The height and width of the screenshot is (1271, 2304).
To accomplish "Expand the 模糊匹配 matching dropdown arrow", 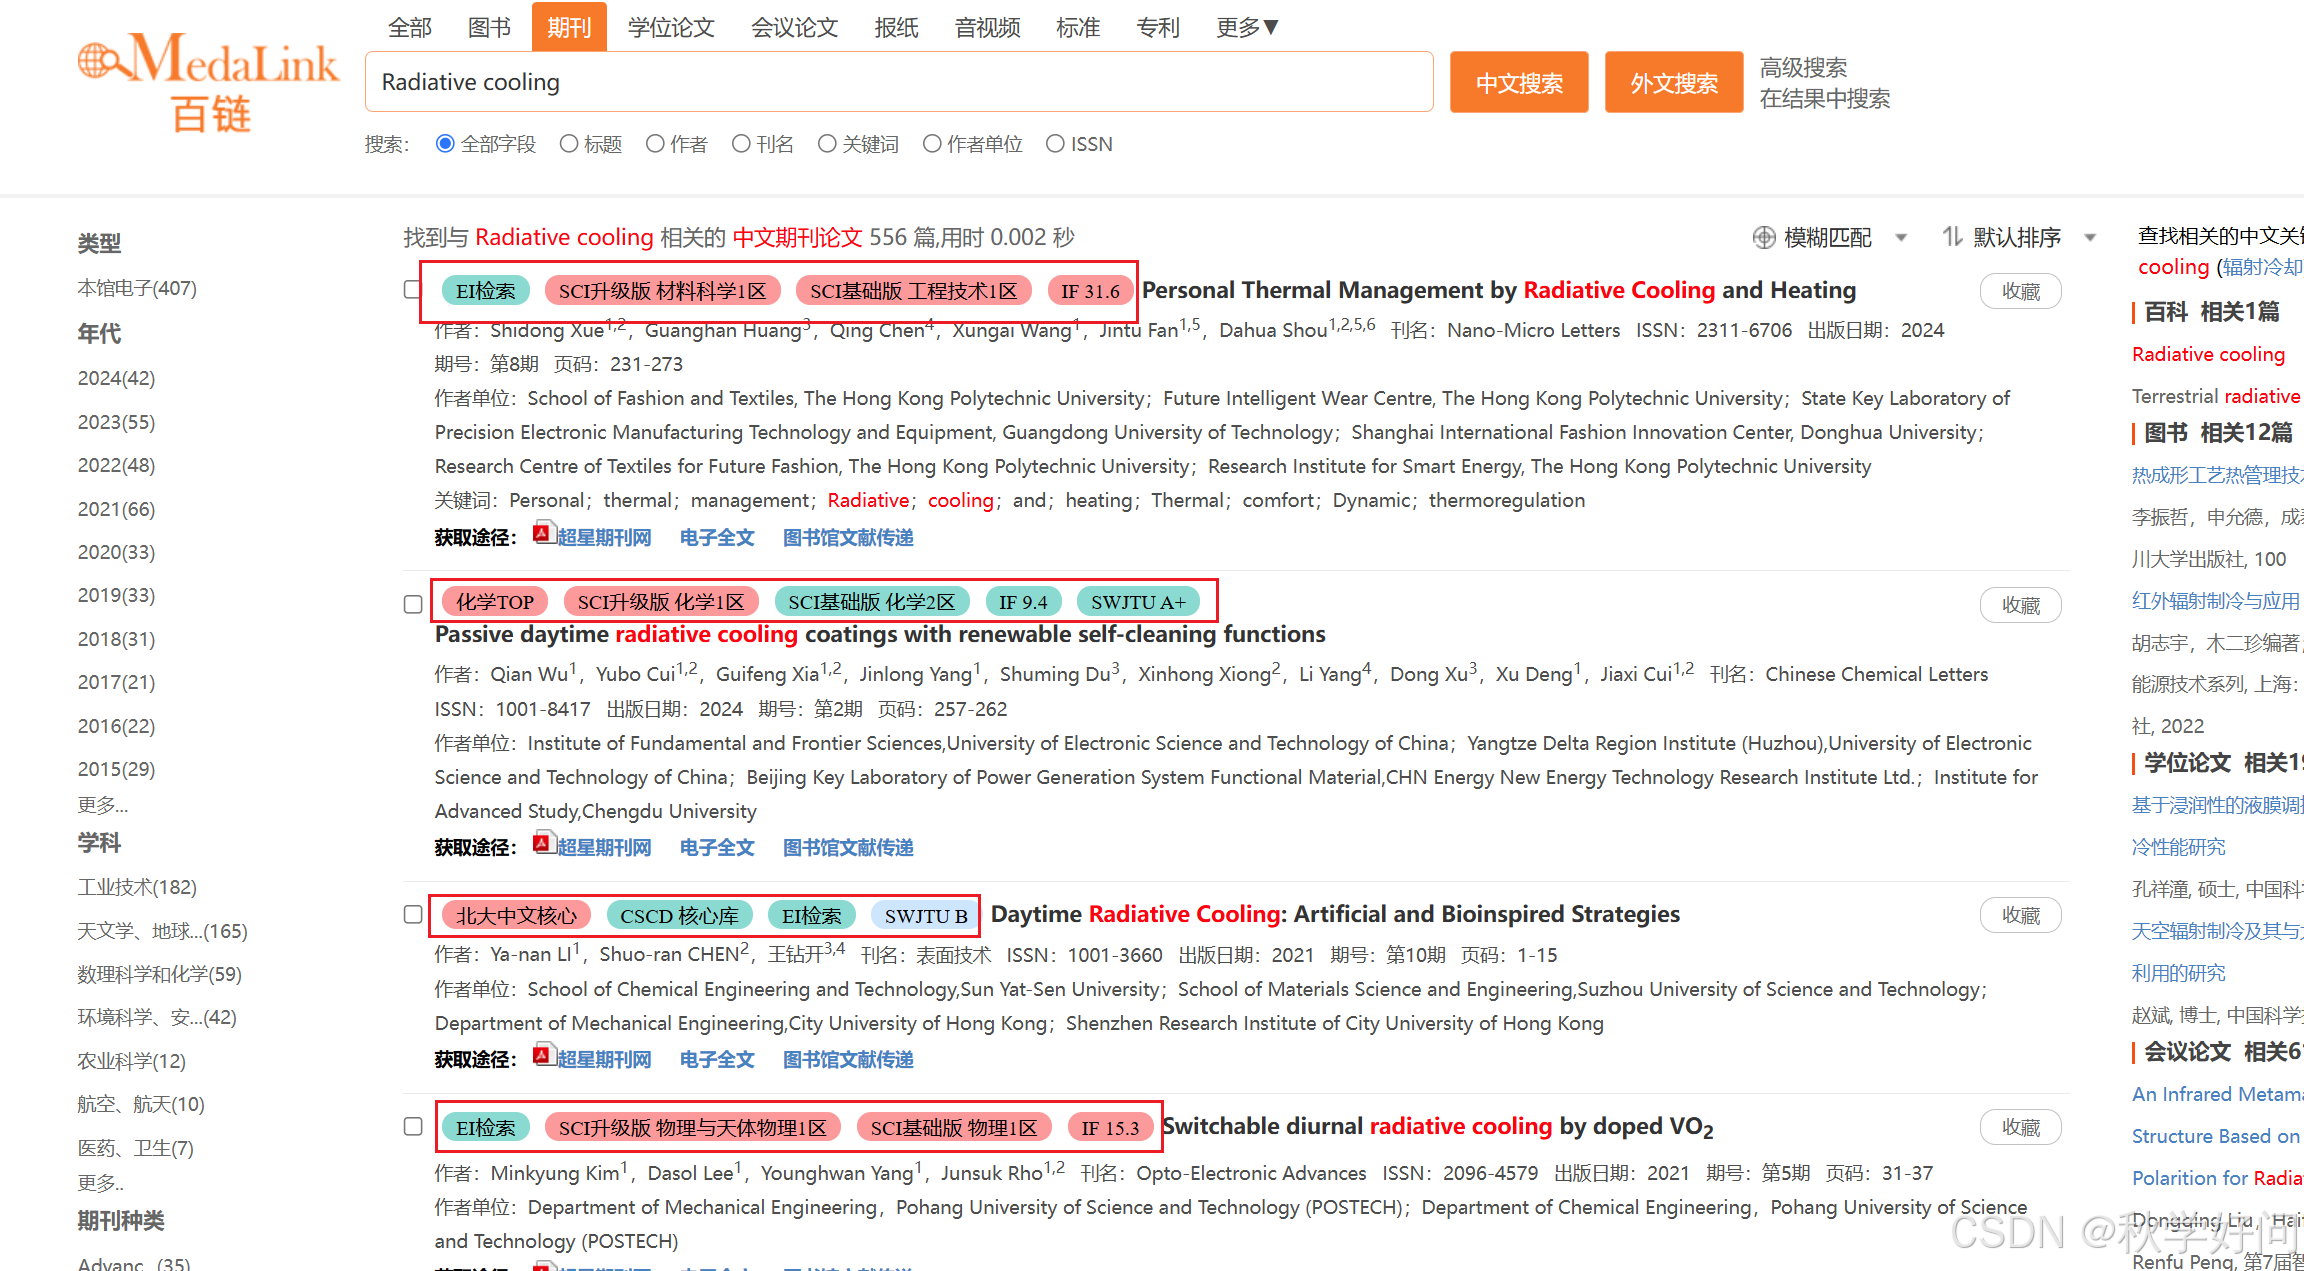I will [x=1901, y=238].
